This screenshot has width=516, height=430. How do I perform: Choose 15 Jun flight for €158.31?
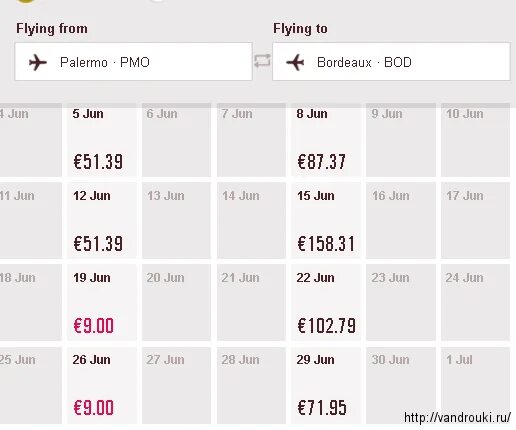pyautogui.click(x=326, y=221)
